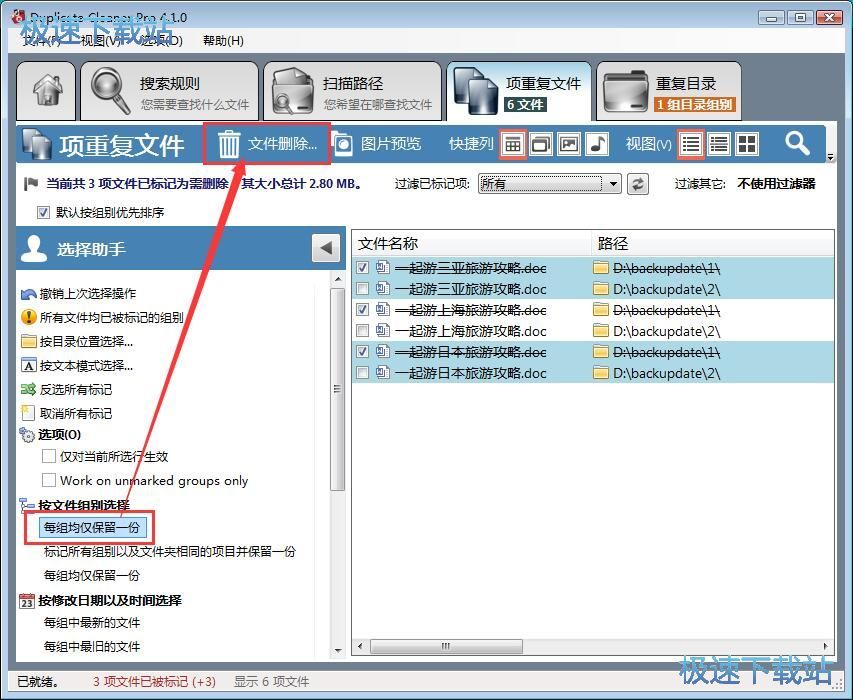Click the flag icon before marked files summary
Screen dimensions: 853x700
click(x=31, y=184)
